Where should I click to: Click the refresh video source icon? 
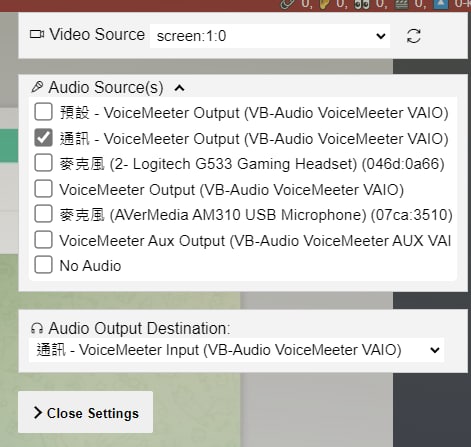pyautogui.click(x=413, y=36)
